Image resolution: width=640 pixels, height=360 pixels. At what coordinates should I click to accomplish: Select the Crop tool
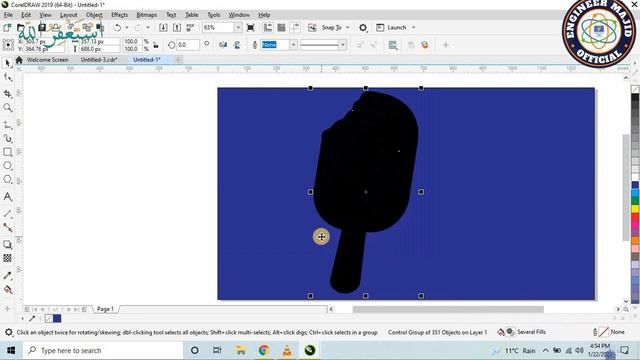(x=7, y=93)
